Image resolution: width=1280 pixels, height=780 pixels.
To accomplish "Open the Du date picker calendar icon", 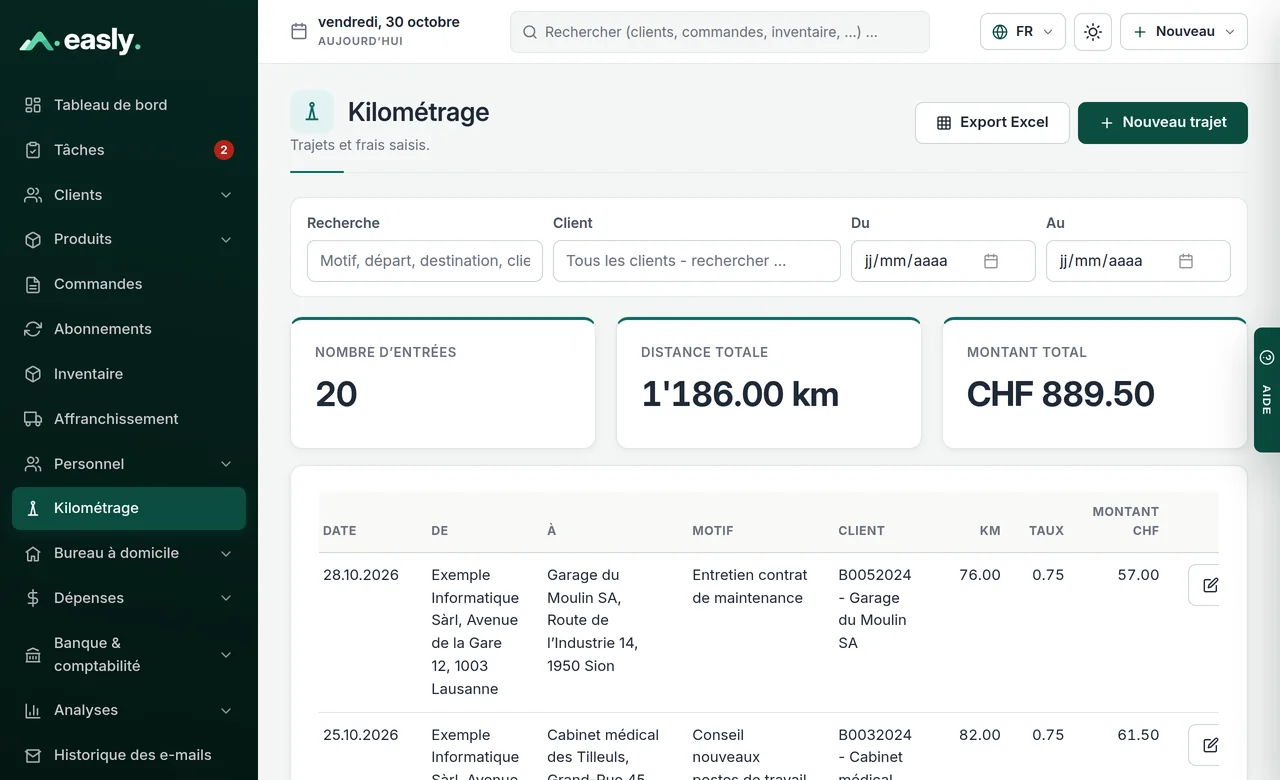I will tap(991, 261).
